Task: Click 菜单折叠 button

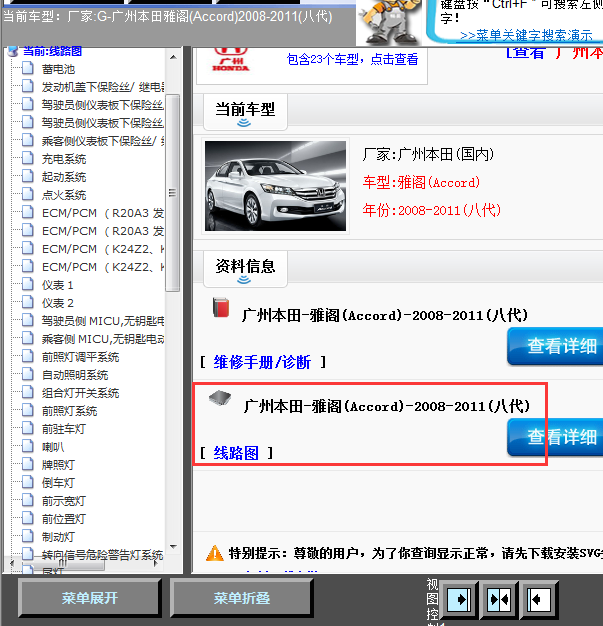Action: [x=242, y=598]
